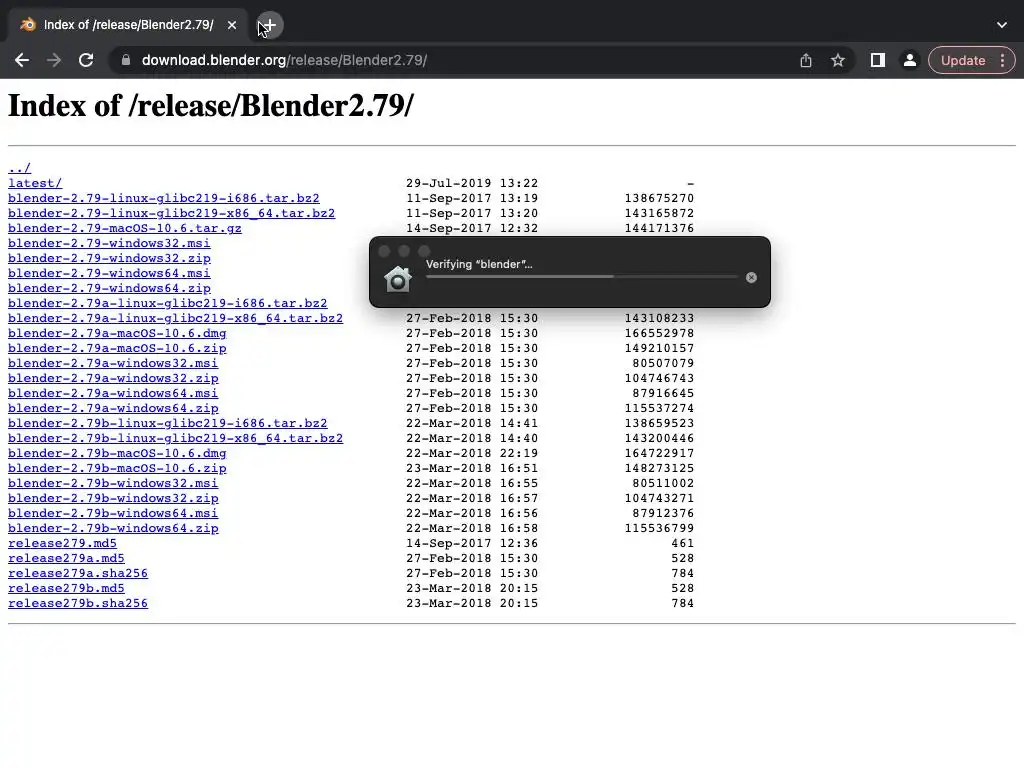Download blender-2.79a-linux-glibc219-i686.tar.bz2

click(x=168, y=303)
